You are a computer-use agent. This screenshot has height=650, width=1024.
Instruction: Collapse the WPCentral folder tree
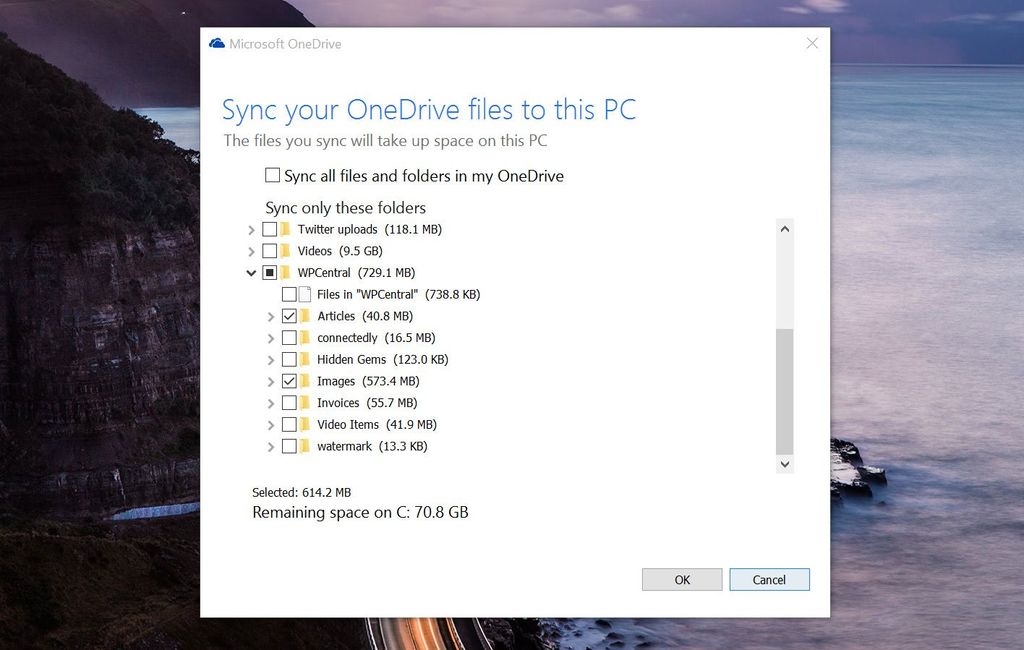point(251,272)
